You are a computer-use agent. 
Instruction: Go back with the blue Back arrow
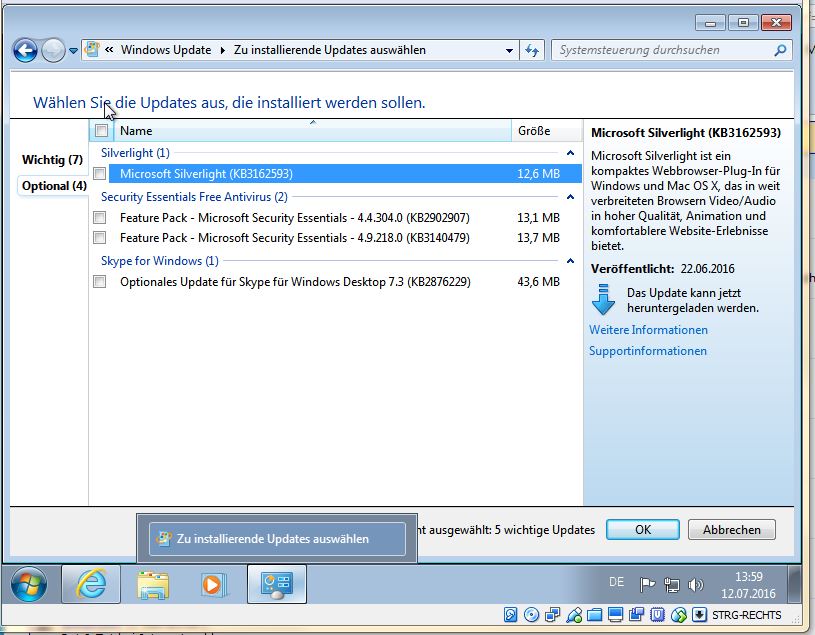click(x=25, y=50)
